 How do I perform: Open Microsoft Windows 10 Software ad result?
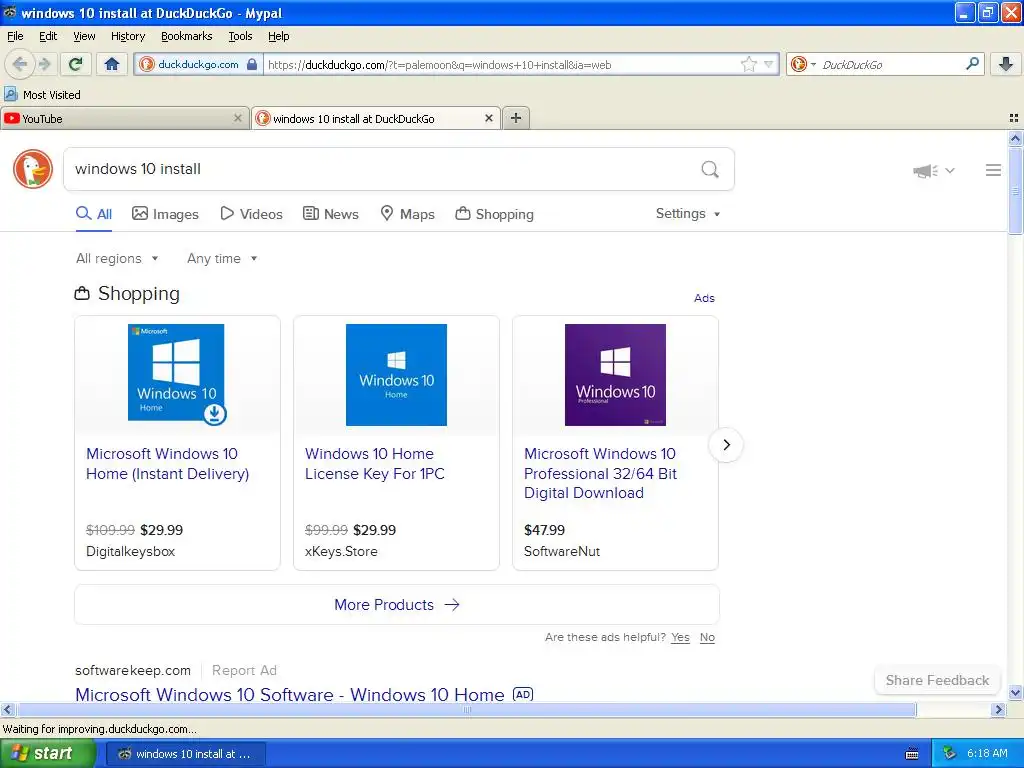(x=290, y=694)
